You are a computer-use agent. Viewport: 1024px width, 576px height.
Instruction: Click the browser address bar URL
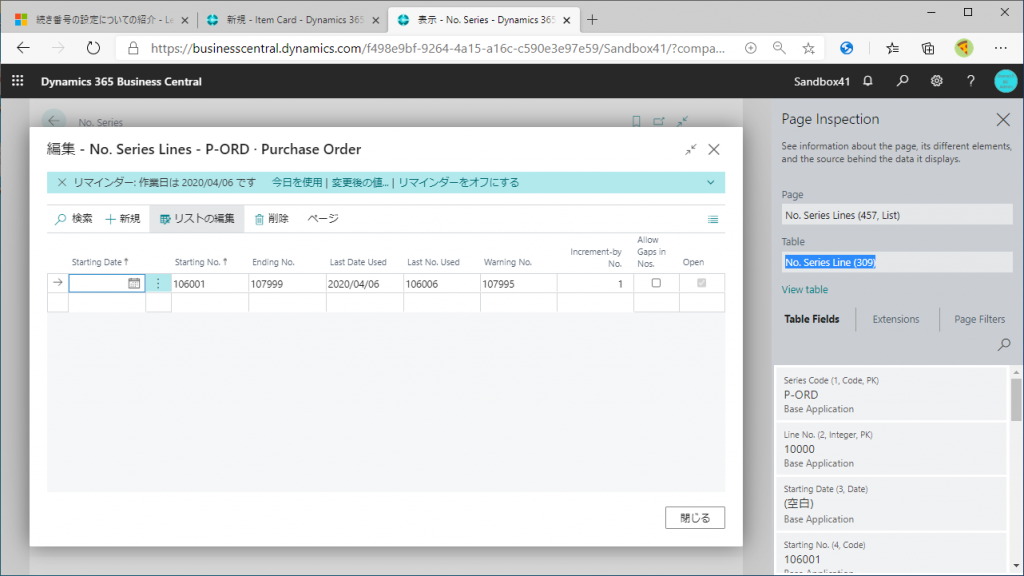click(438, 48)
